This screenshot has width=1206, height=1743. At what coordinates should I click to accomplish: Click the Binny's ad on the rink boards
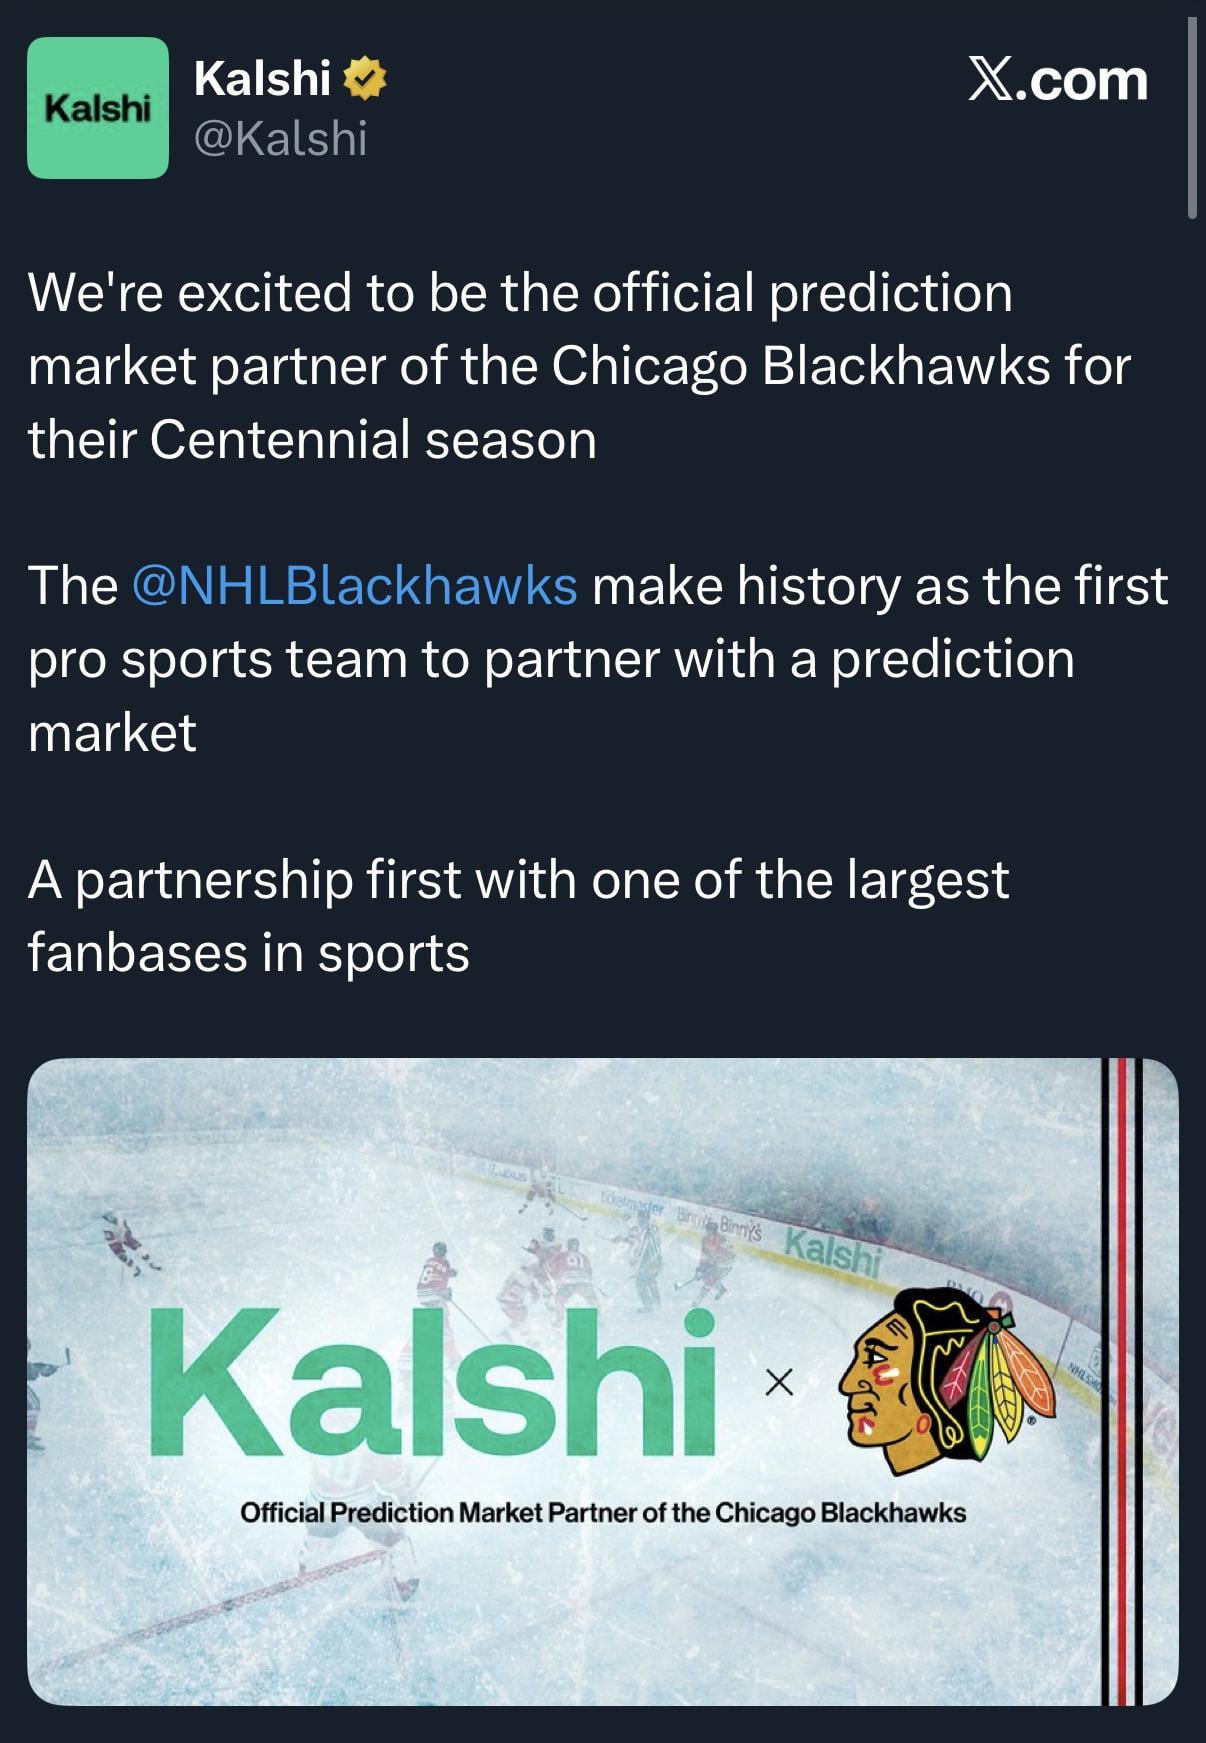738,1232
